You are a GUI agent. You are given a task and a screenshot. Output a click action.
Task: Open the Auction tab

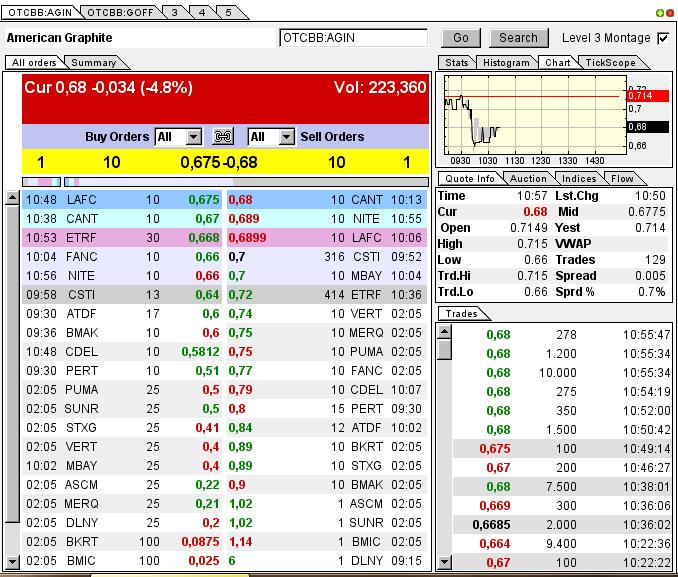click(528, 178)
